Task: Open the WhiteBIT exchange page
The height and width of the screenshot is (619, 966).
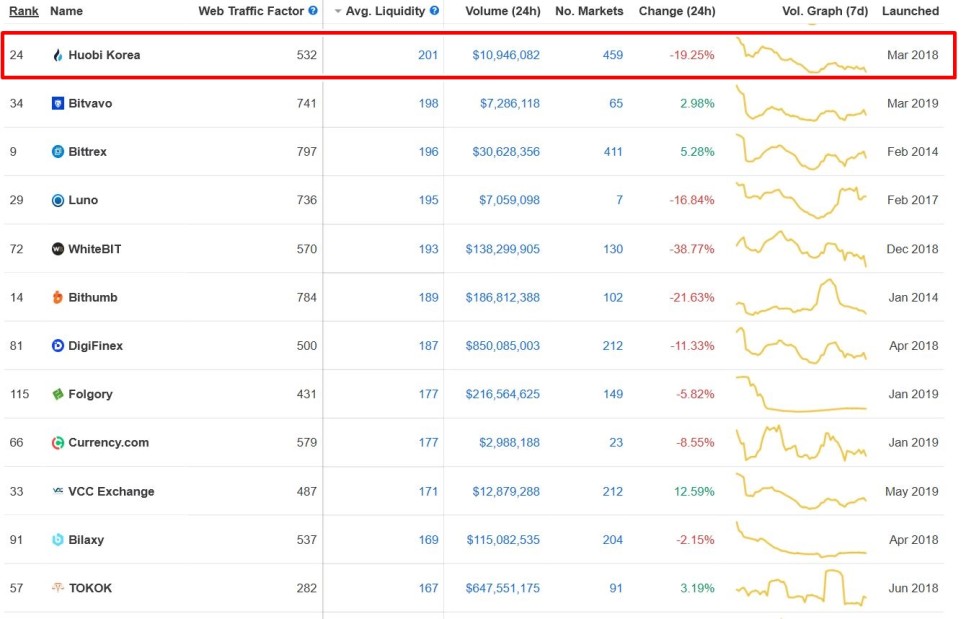Action: tap(95, 249)
